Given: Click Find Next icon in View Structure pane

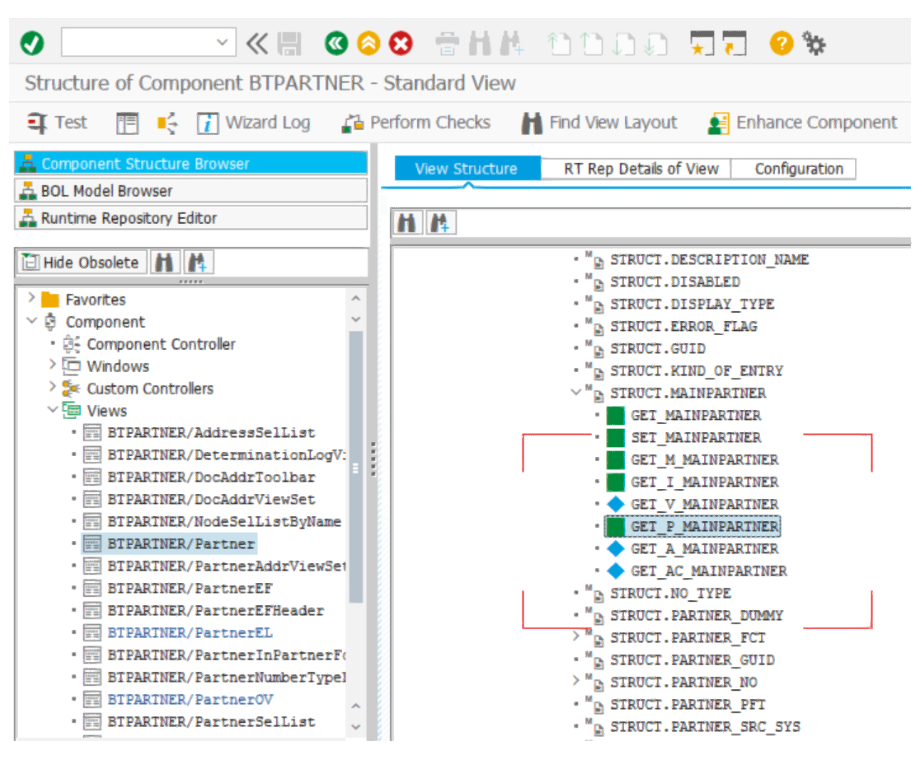Looking at the screenshot, I should [x=441, y=223].
